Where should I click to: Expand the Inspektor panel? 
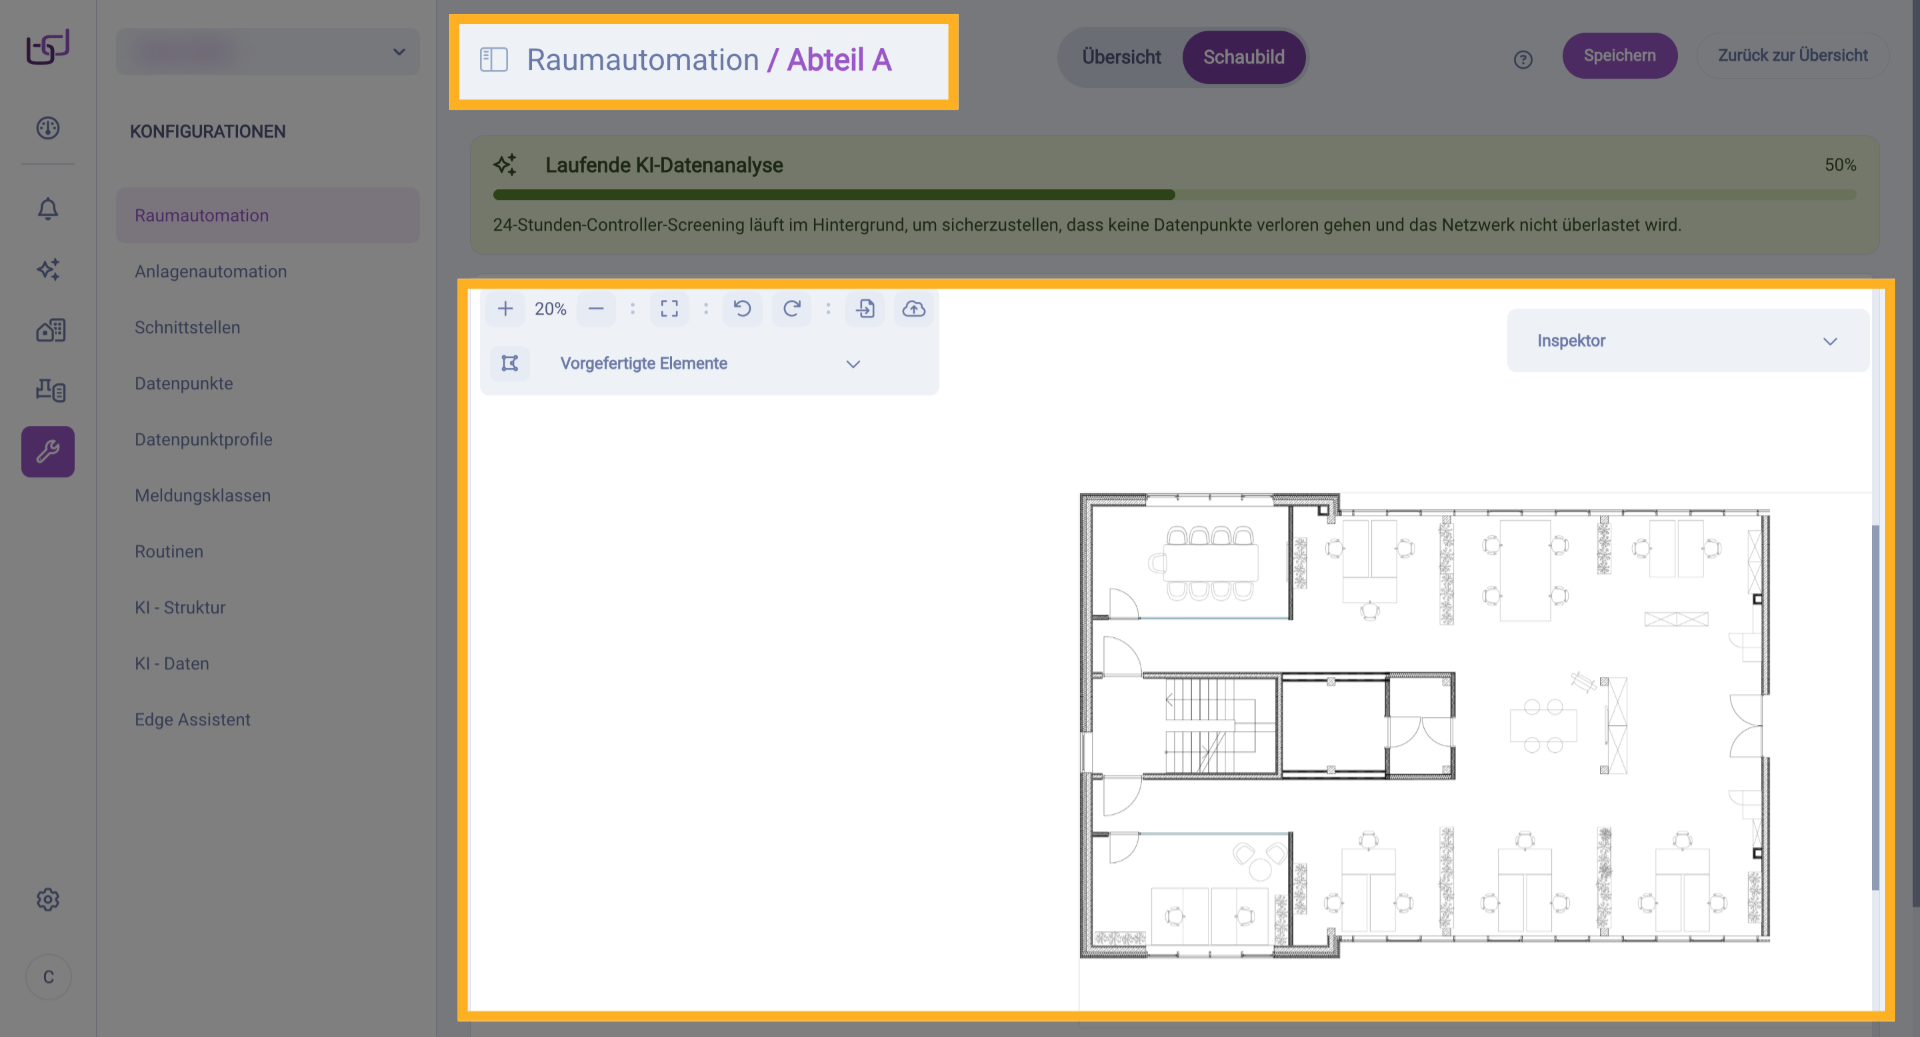pyautogui.click(x=1829, y=341)
